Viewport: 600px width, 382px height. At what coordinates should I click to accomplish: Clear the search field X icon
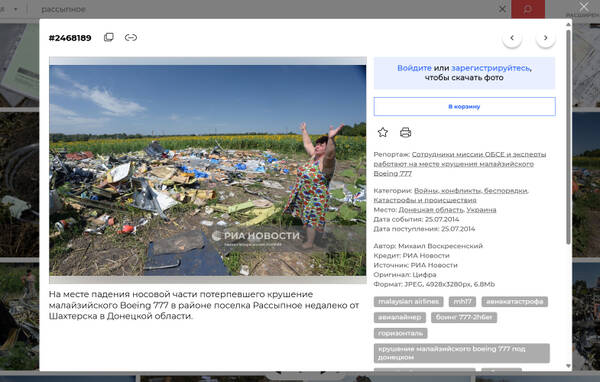tap(502, 9)
